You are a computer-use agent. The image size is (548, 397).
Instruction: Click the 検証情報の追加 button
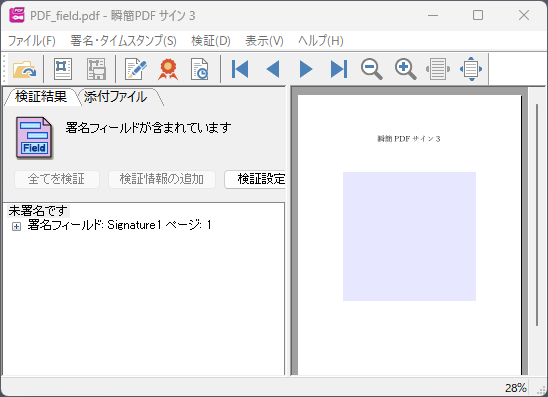tap(162, 179)
